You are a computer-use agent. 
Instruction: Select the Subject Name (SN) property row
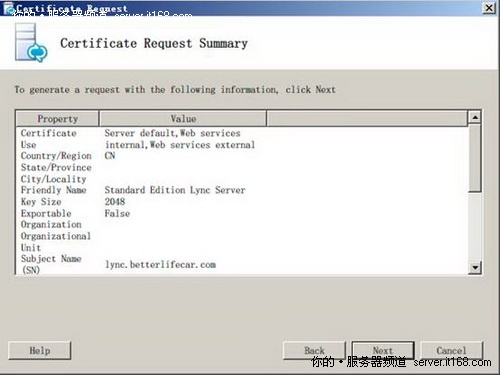pyautogui.click(x=241, y=264)
